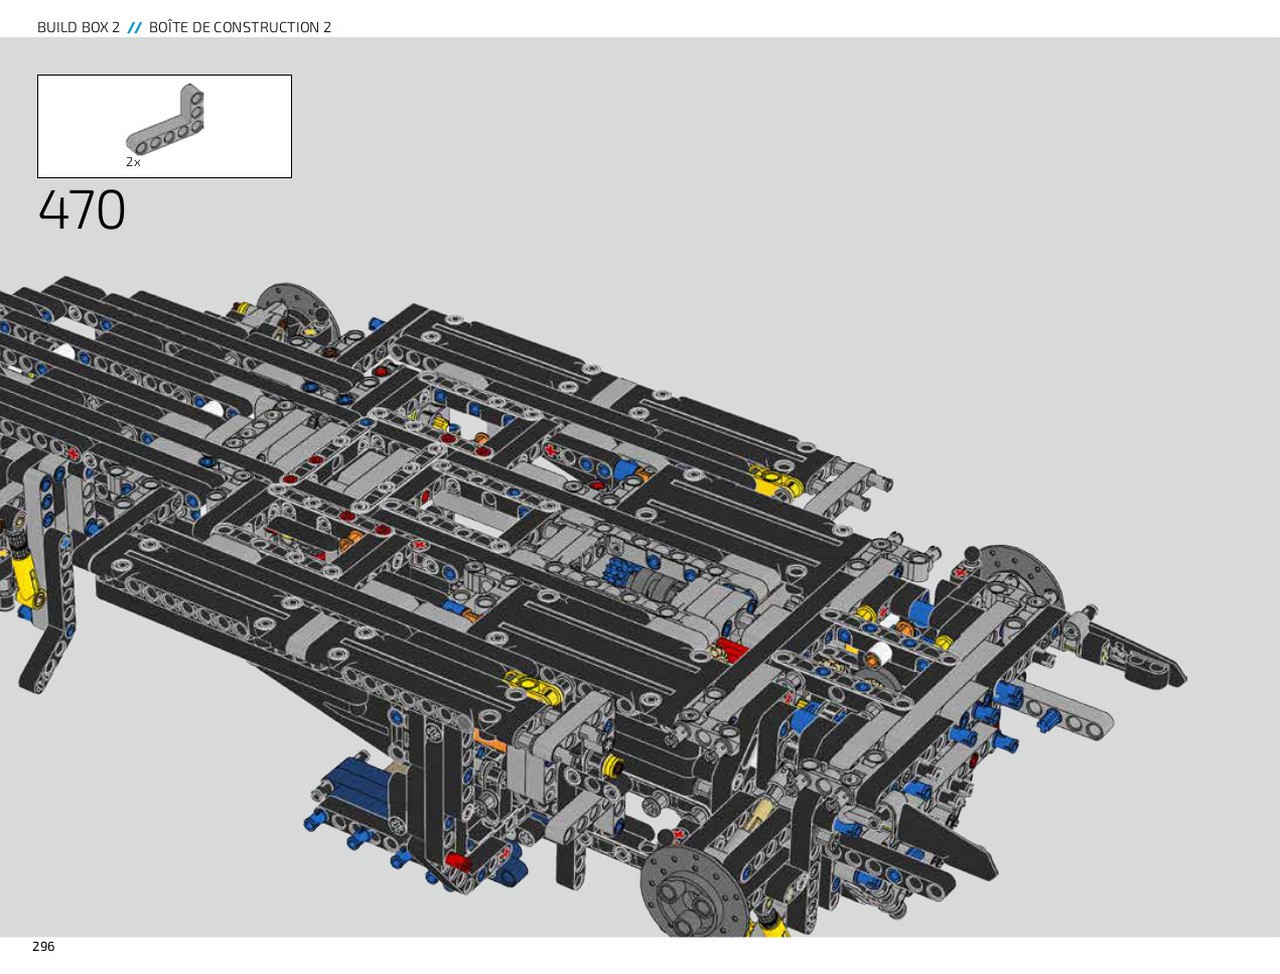Click the "BOÎTE DE CONSTRUCTION 2" header text

(x=240, y=27)
